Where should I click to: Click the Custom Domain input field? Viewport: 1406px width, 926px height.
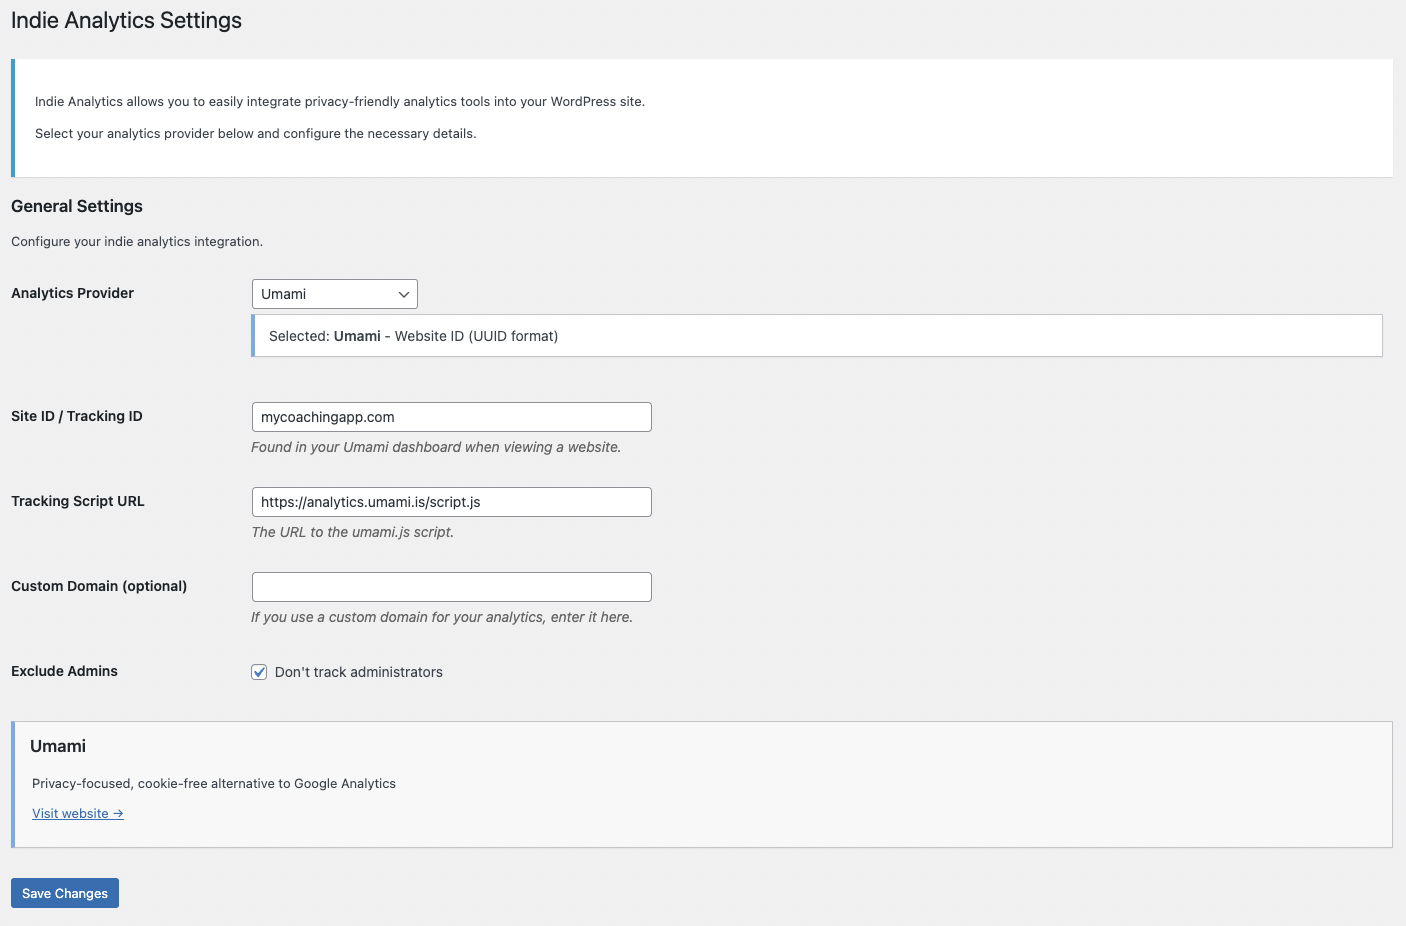coord(451,587)
